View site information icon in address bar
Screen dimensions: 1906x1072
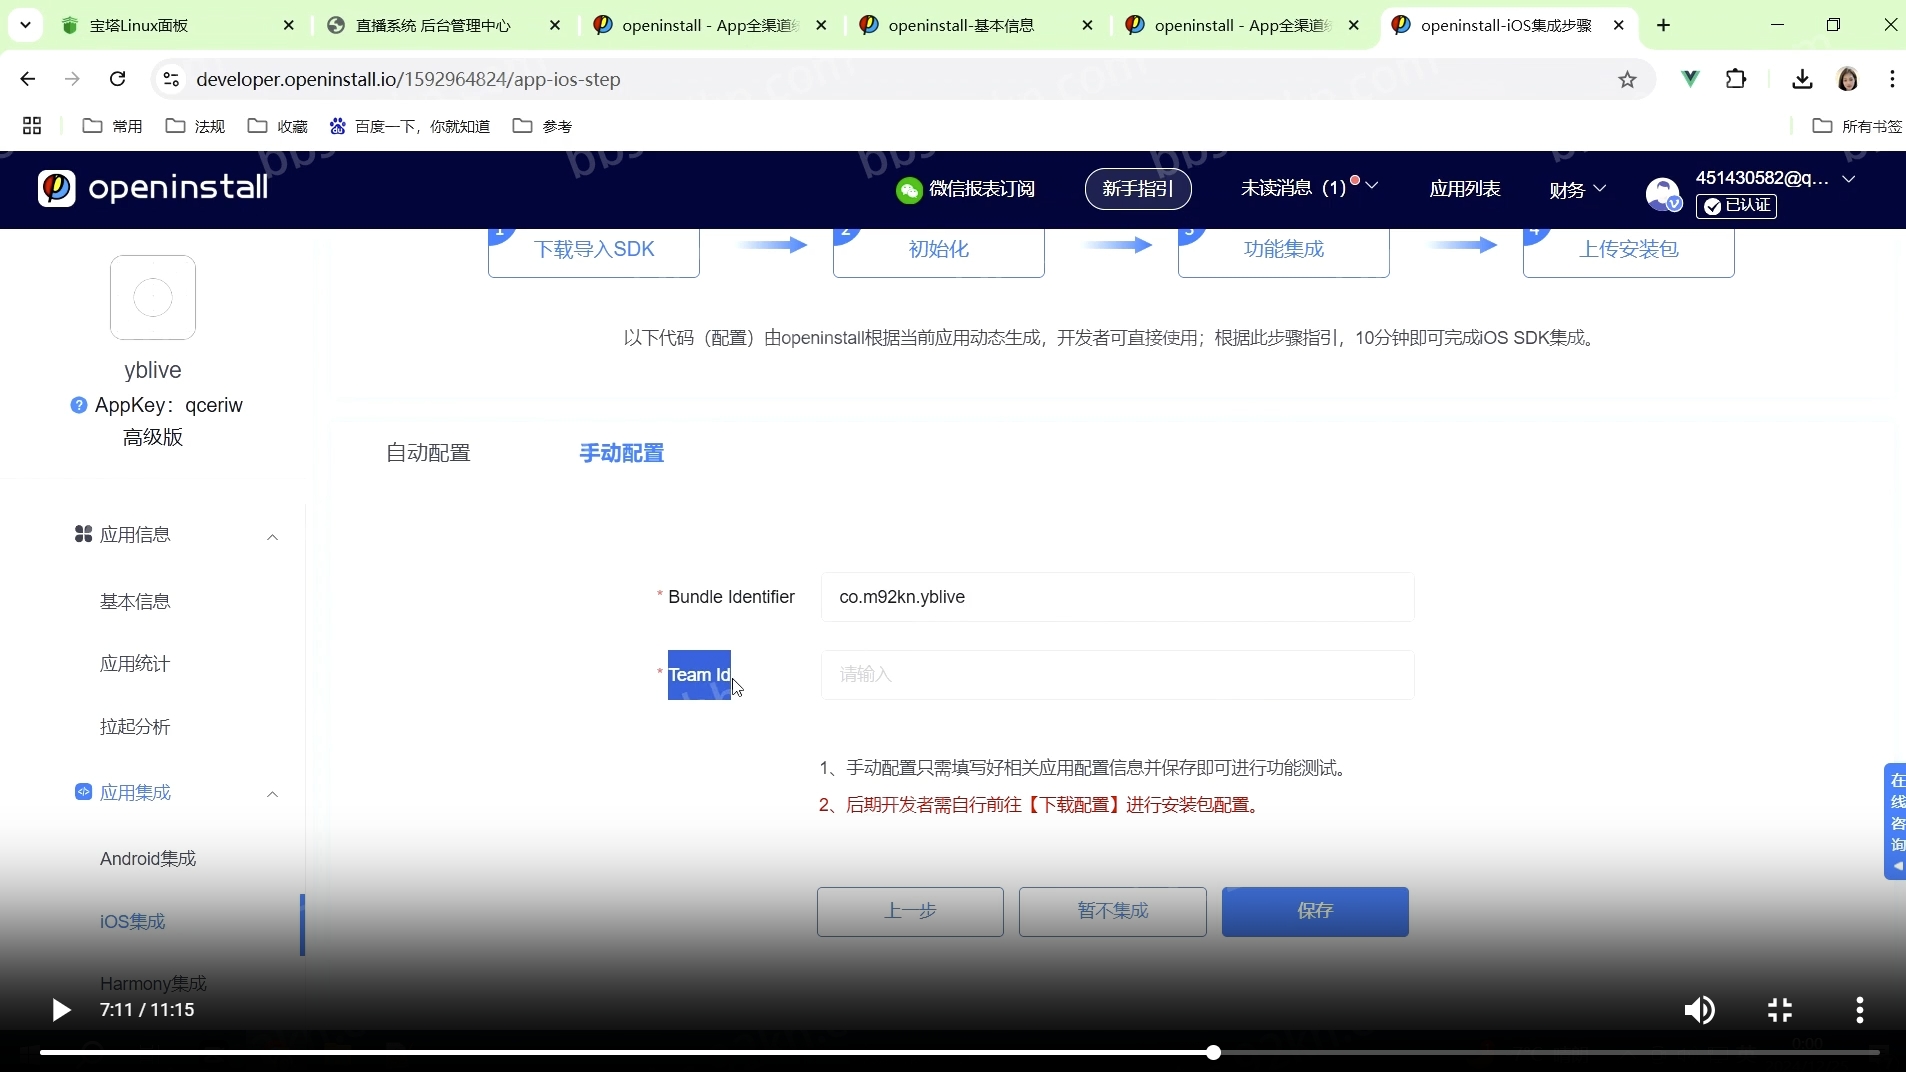click(172, 79)
